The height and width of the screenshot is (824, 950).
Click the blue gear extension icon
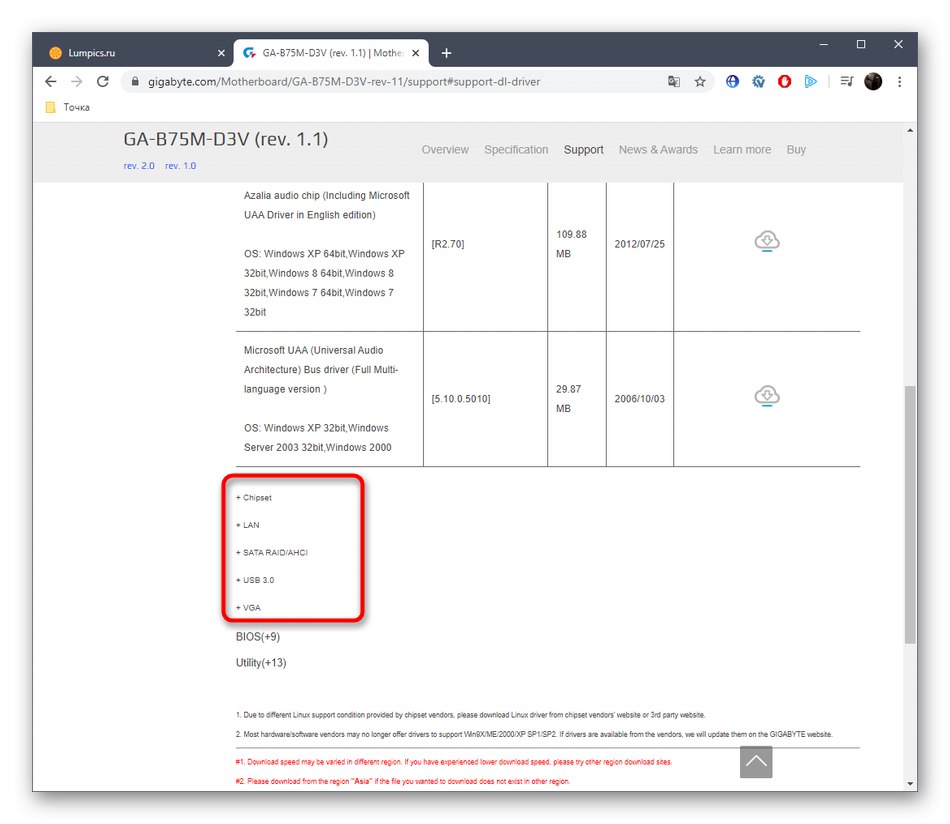pyautogui.click(x=758, y=81)
